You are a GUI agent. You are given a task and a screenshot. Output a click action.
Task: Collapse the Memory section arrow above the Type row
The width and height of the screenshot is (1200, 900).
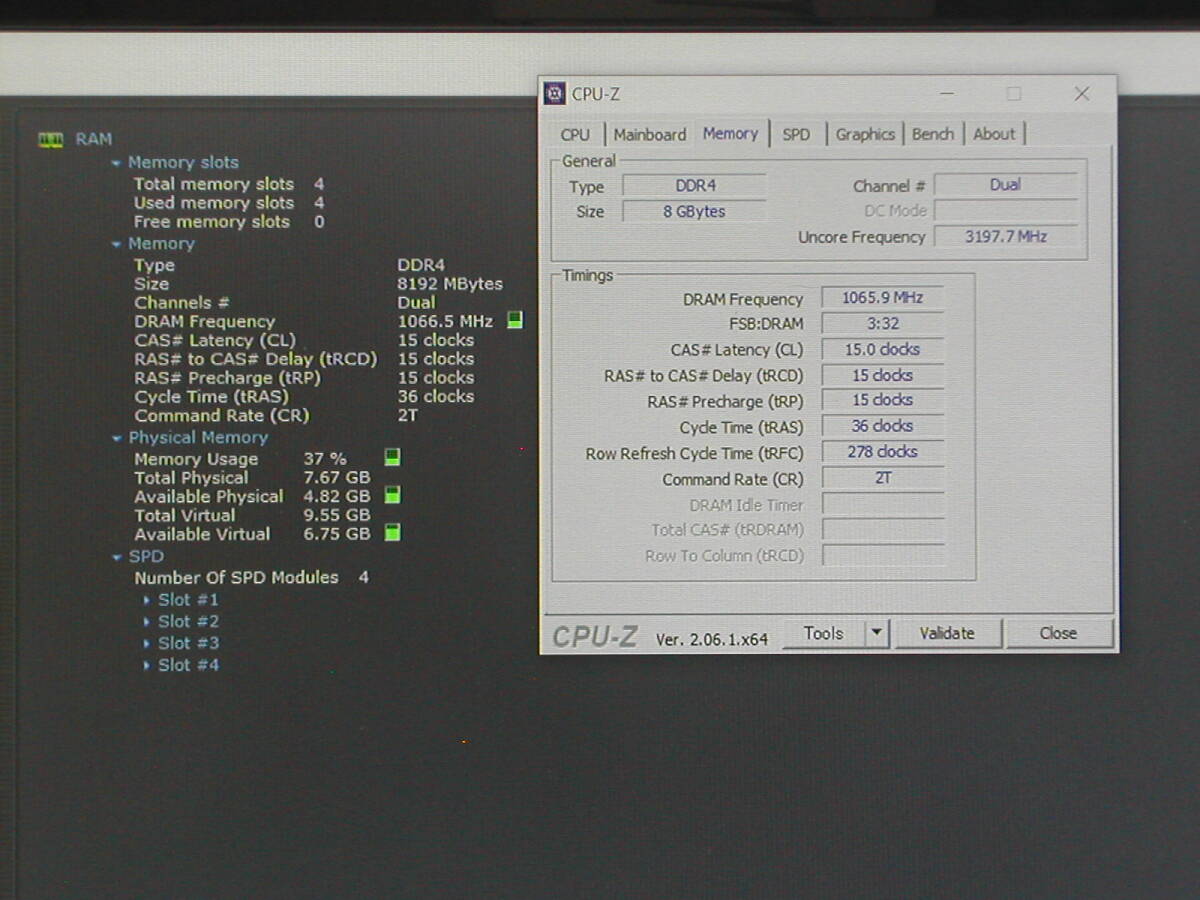point(117,244)
